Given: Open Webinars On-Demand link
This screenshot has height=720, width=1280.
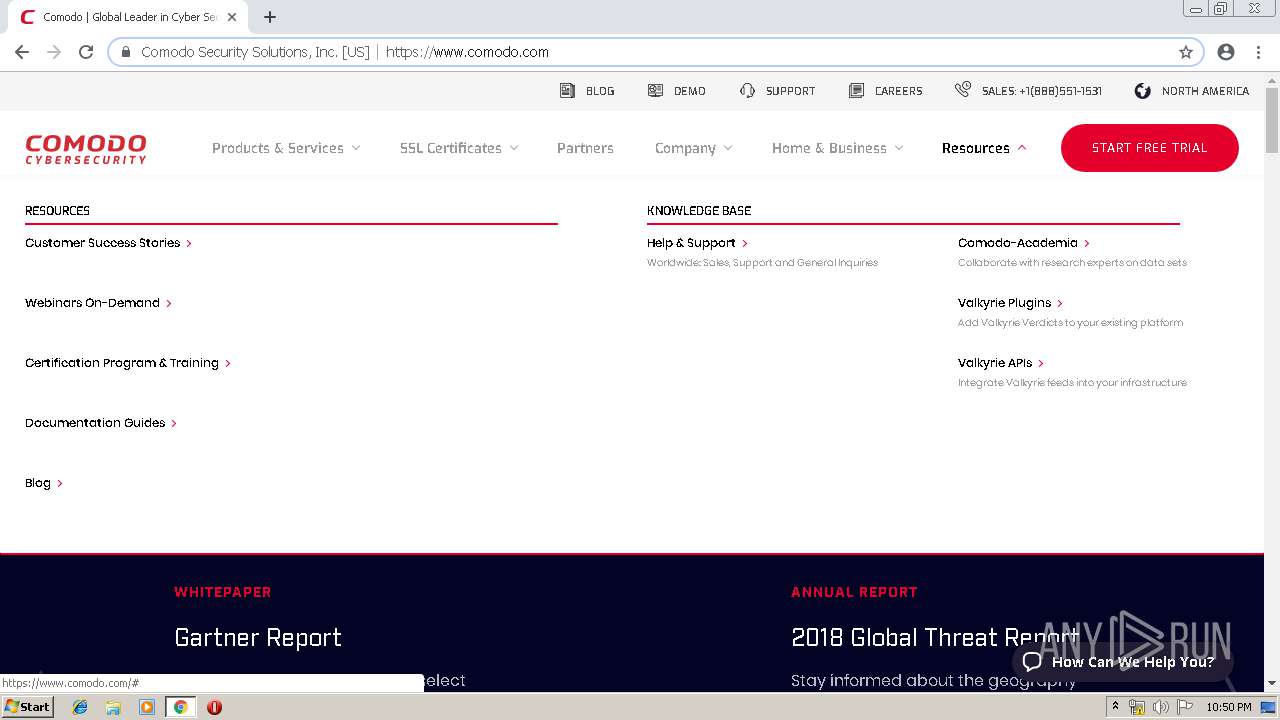Looking at the screenshot, I should click(x=98, y=303).
